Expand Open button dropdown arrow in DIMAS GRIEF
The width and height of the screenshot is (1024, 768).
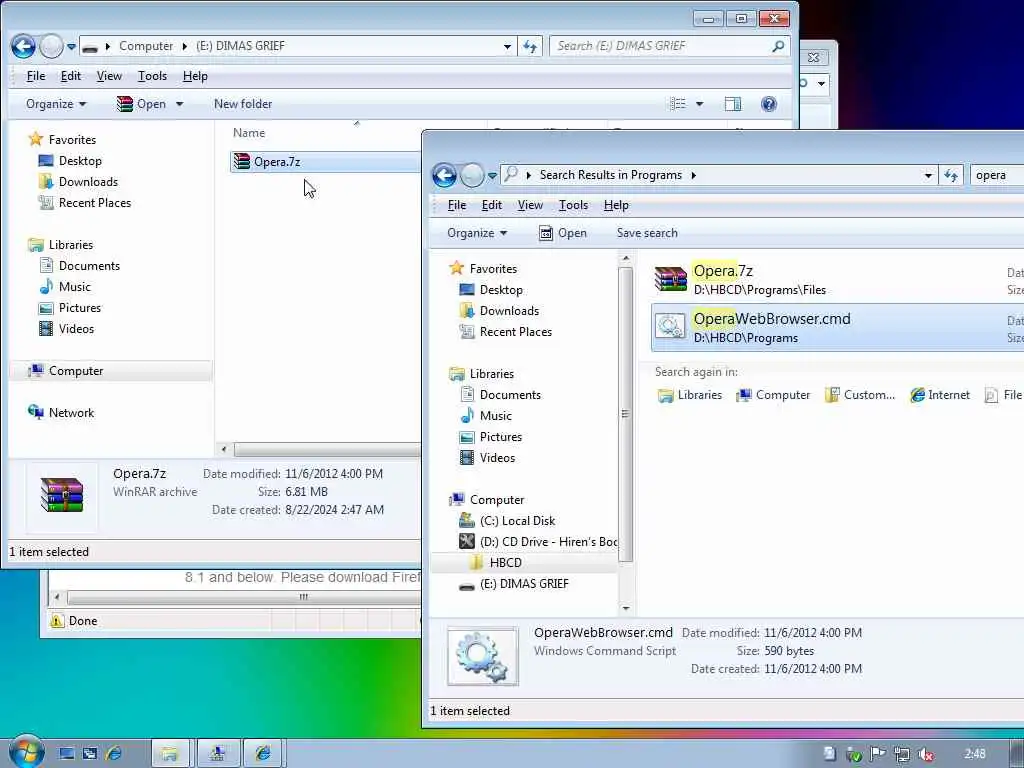[x=180, y=104]
